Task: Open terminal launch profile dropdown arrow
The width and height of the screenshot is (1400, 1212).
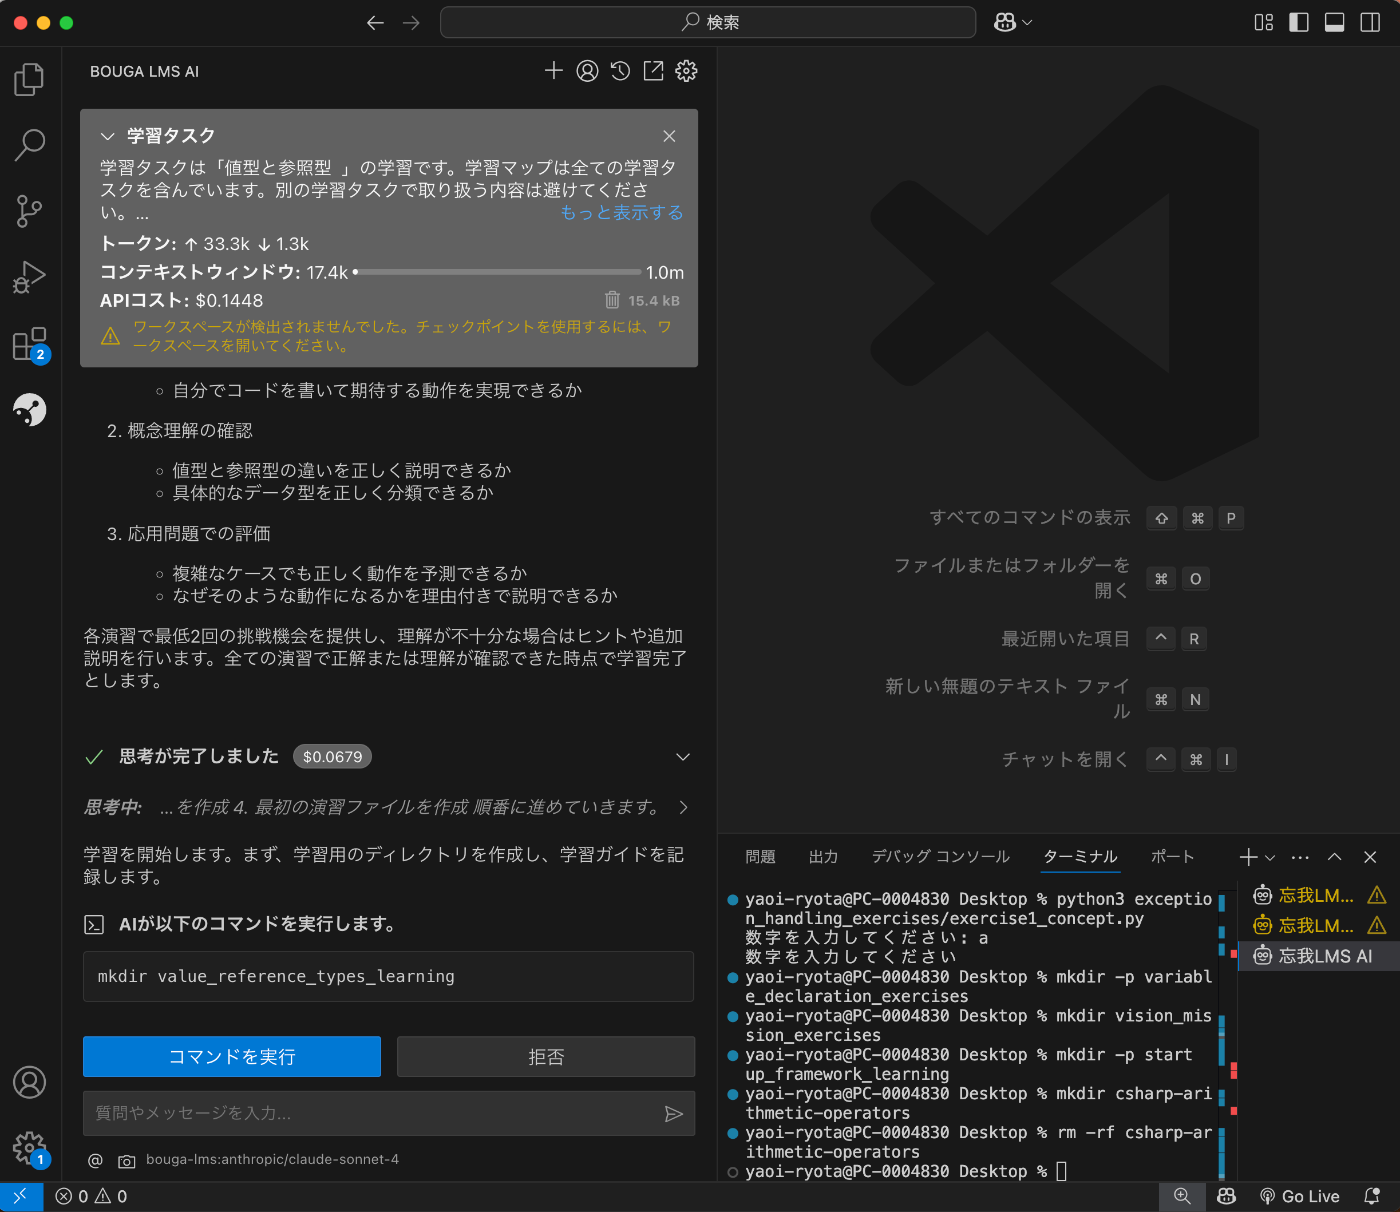Action: click(x=1270, y=857)
